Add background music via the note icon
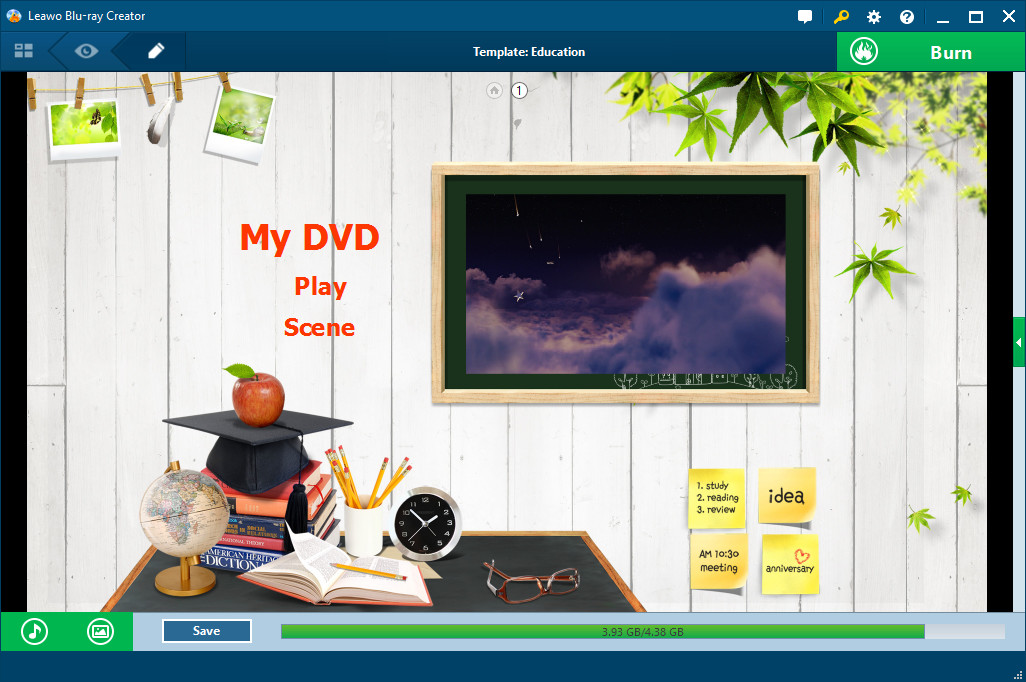This screenshot has width=1026, height=682. pos(35,631)
